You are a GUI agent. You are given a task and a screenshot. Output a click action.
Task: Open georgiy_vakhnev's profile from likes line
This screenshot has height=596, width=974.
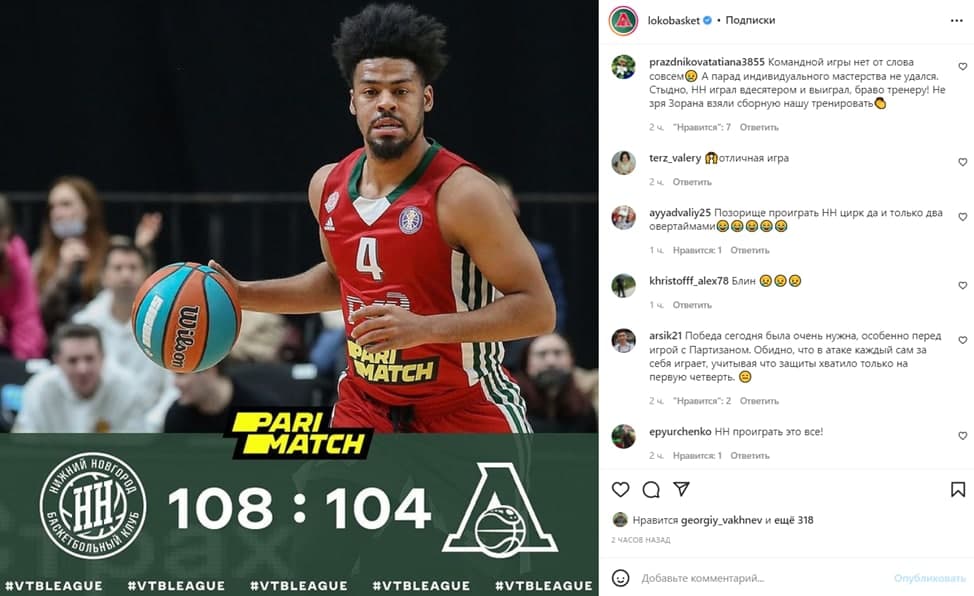pyautogui.click(x=721, y=520)
